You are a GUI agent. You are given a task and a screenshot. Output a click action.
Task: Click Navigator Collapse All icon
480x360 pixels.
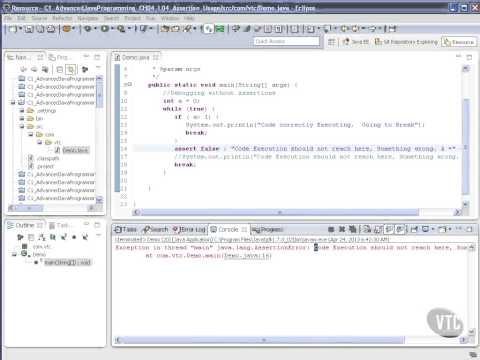click(60, 69)
